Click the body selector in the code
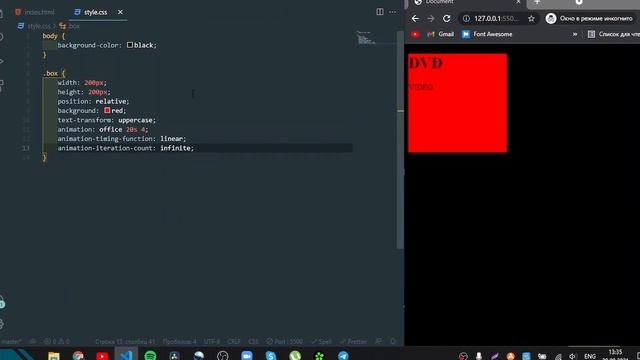The height and width of the screenshot is (360, 640). (x=50, y=36)
